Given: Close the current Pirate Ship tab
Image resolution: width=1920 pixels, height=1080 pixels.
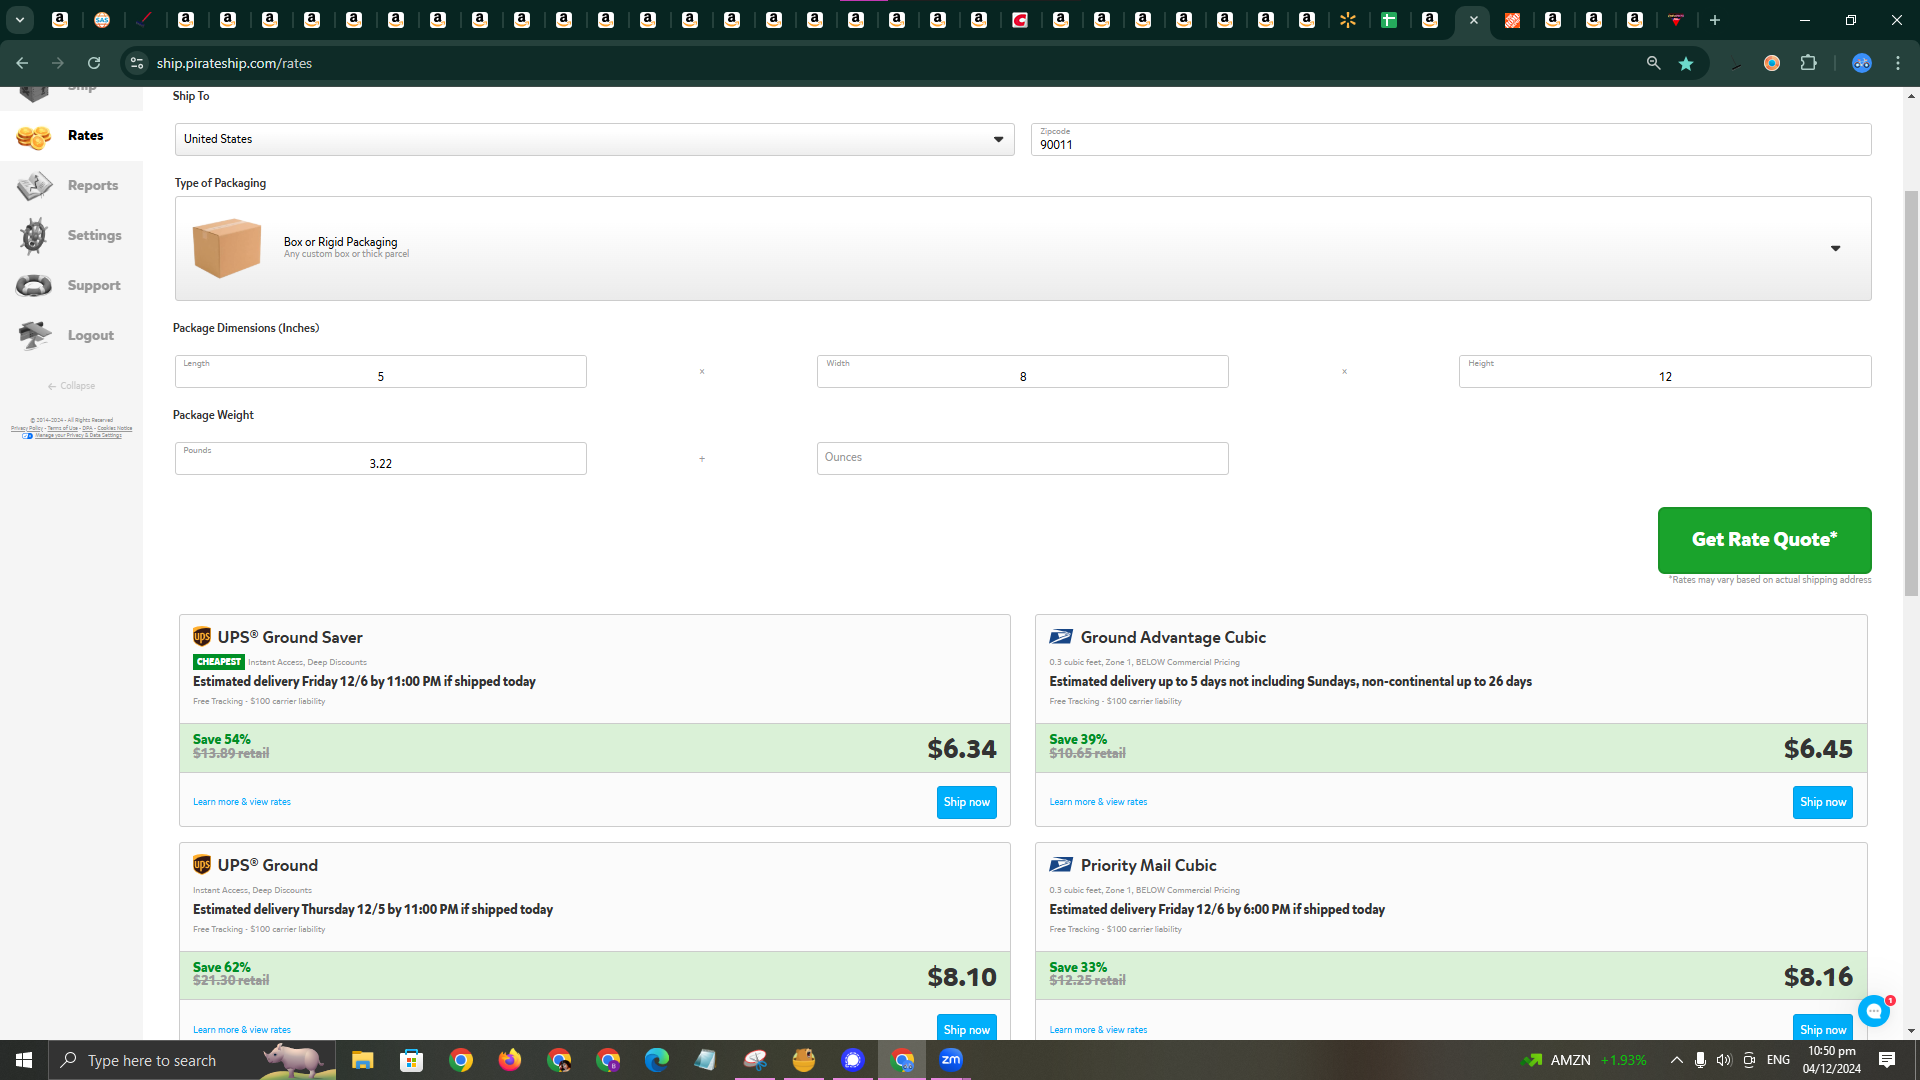Looking at the screenshot, I should pyautogui.click(x=1473, y=20).
